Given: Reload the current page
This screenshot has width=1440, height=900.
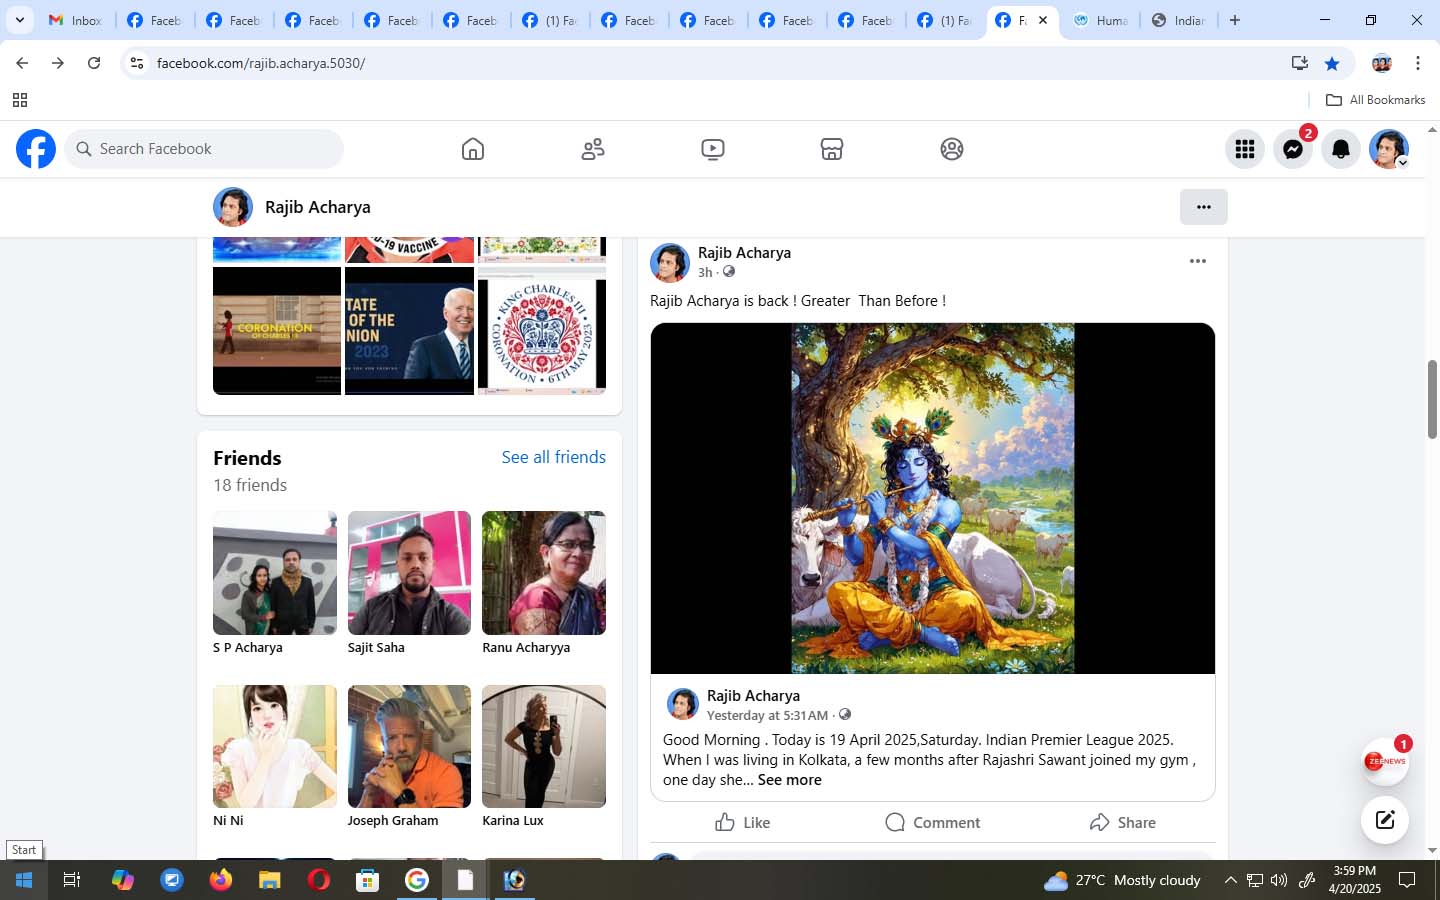Looking at the screenshot, I should (x=94, y=63).
